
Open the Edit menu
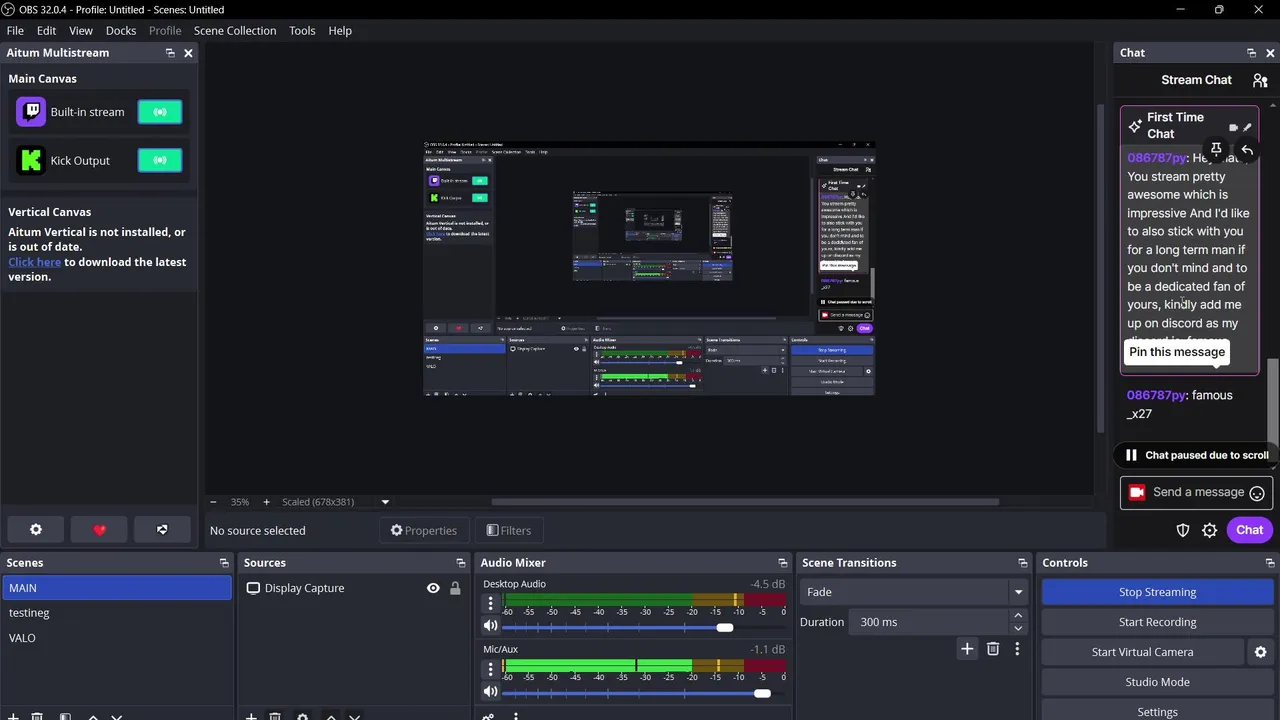tap(46, 31)
